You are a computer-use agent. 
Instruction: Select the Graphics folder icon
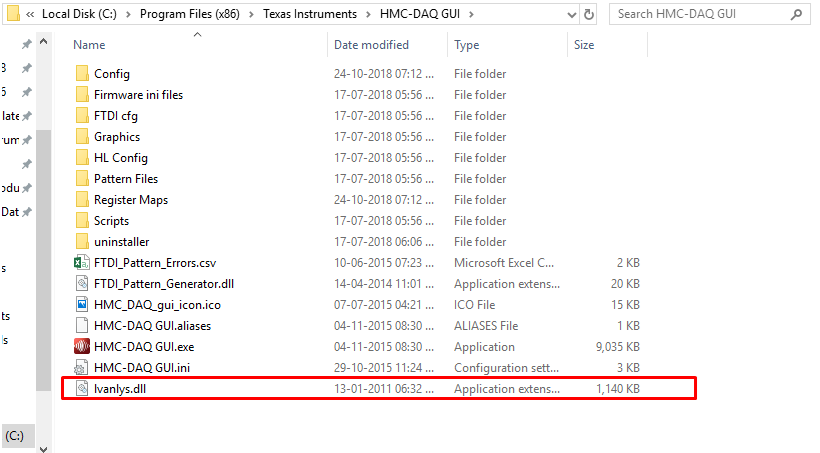pyautogui.click(x=82, y=136)
